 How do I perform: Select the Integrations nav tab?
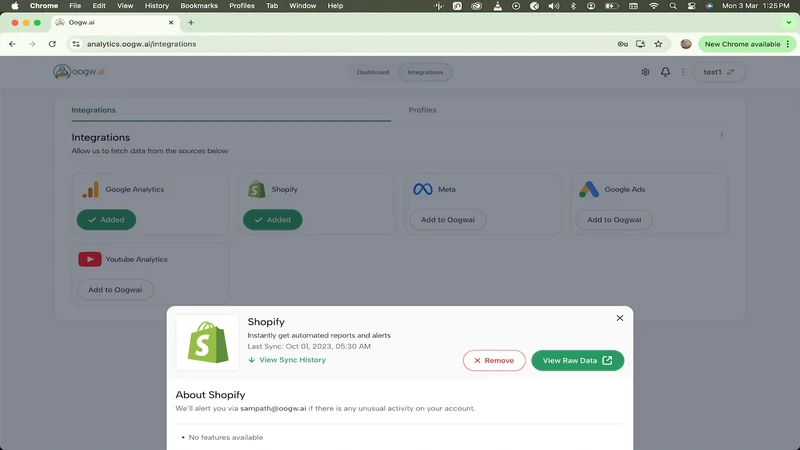[x=425, y=72]
